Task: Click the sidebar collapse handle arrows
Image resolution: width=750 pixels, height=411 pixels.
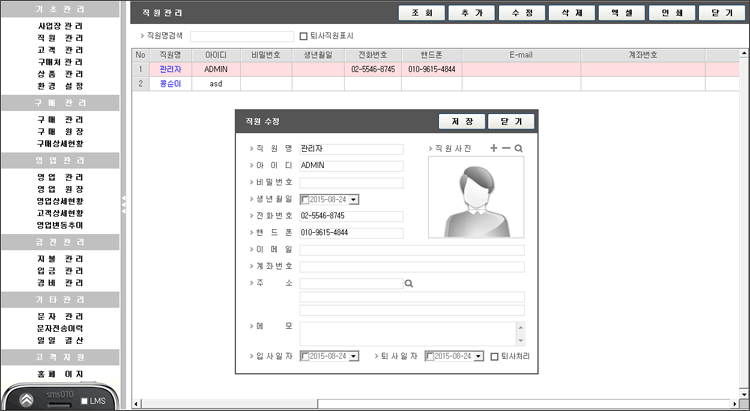Action: pyautogui.click(x=124, y=203)
